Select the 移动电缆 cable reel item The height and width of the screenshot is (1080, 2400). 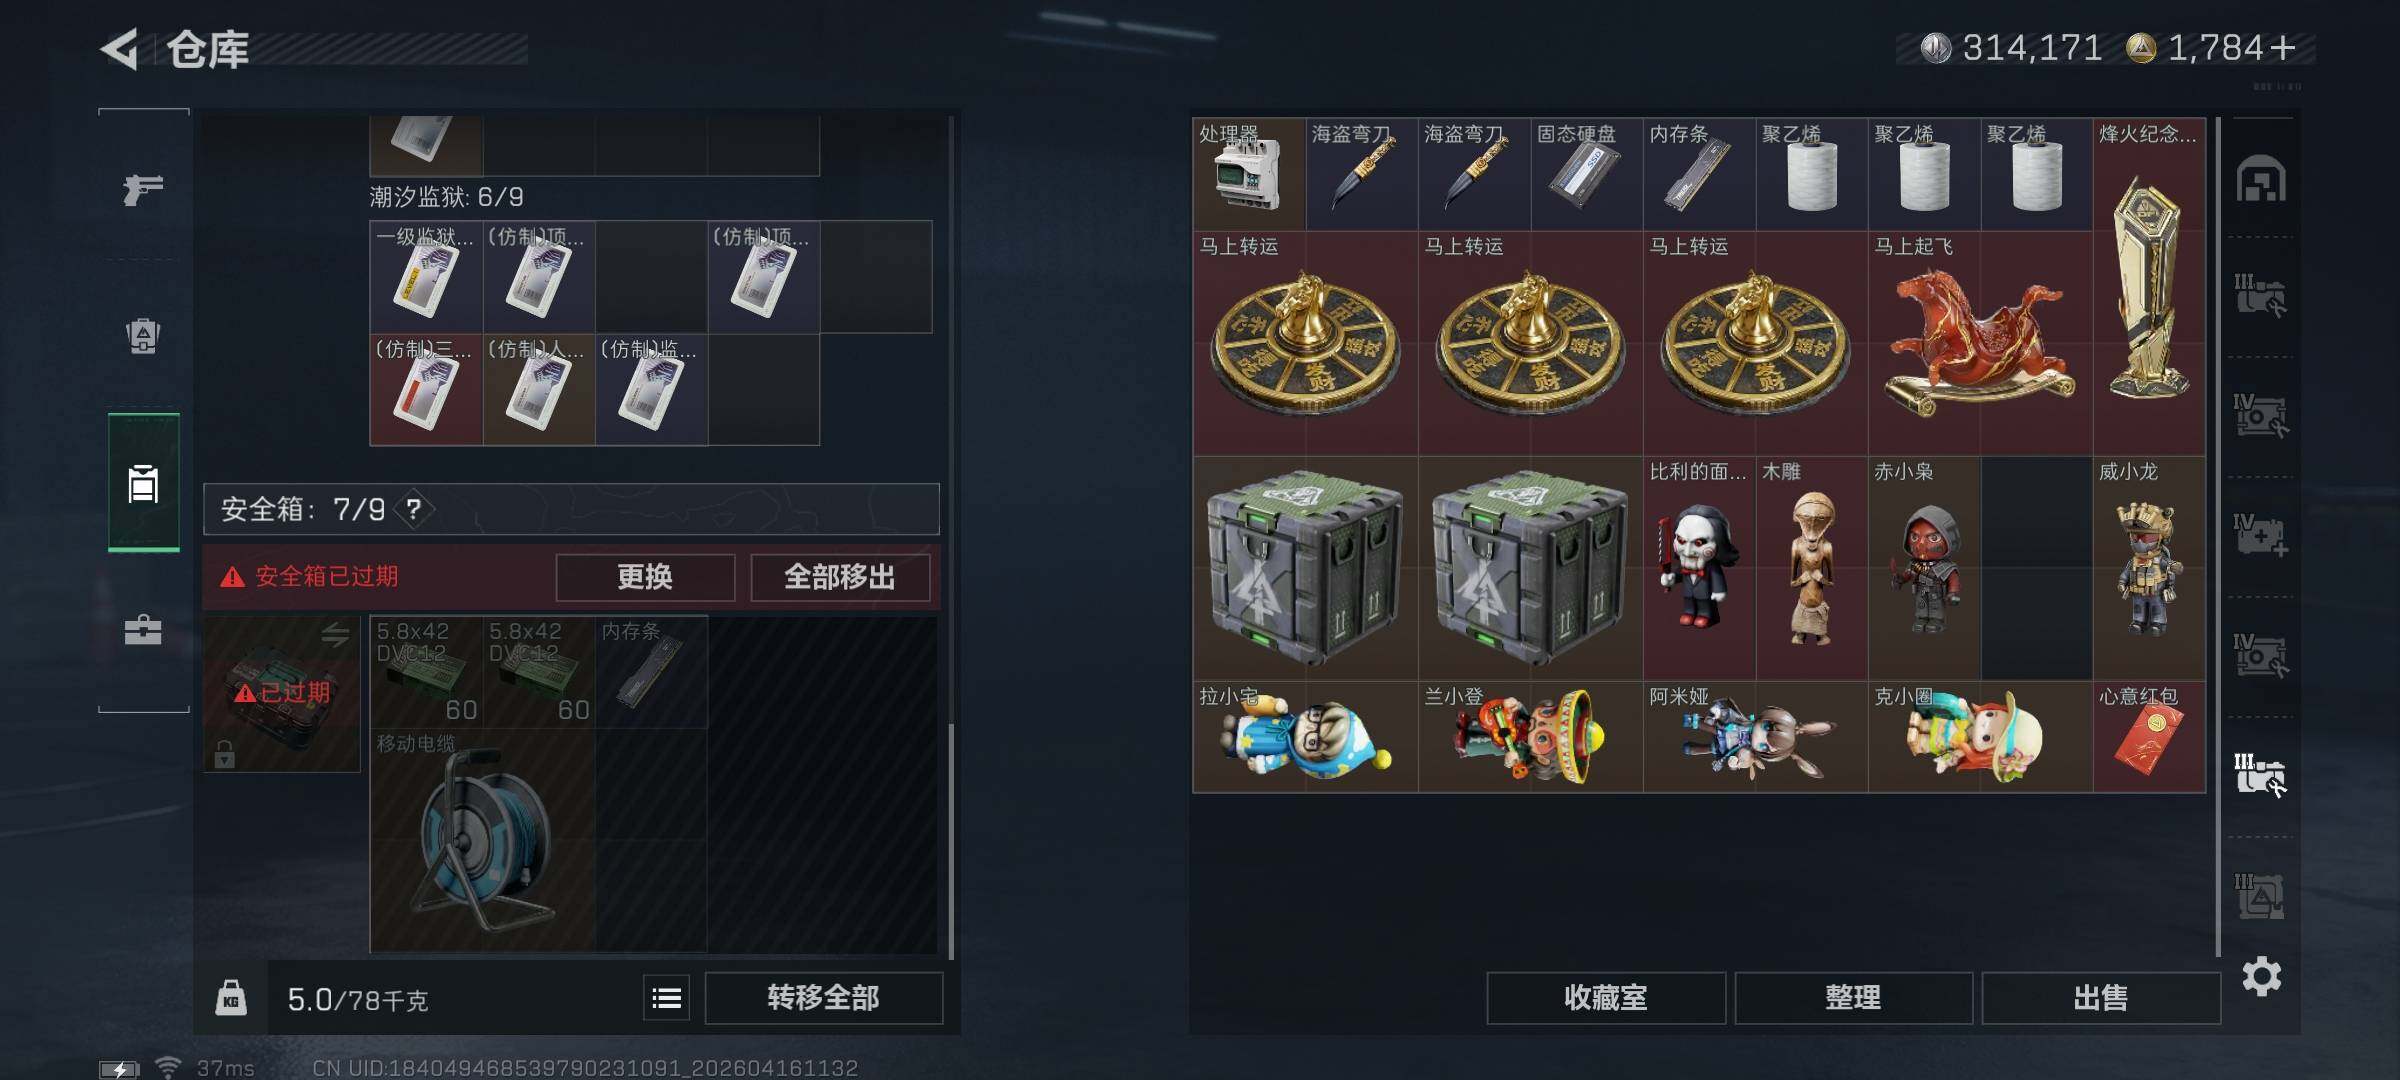pos(483,840)
